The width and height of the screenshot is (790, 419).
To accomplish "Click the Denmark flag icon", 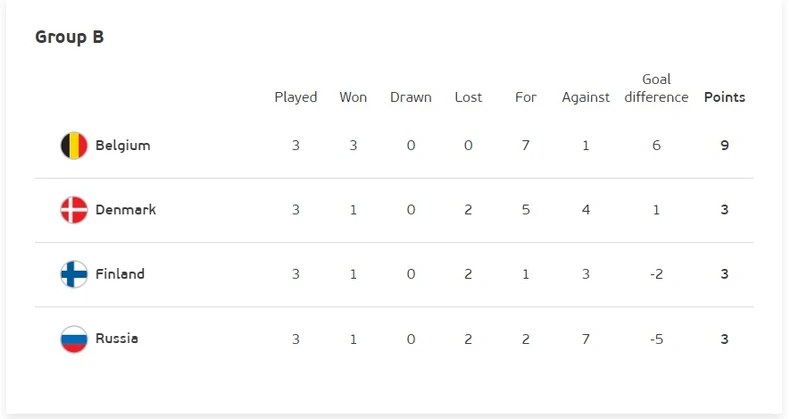I will point(74,210).
